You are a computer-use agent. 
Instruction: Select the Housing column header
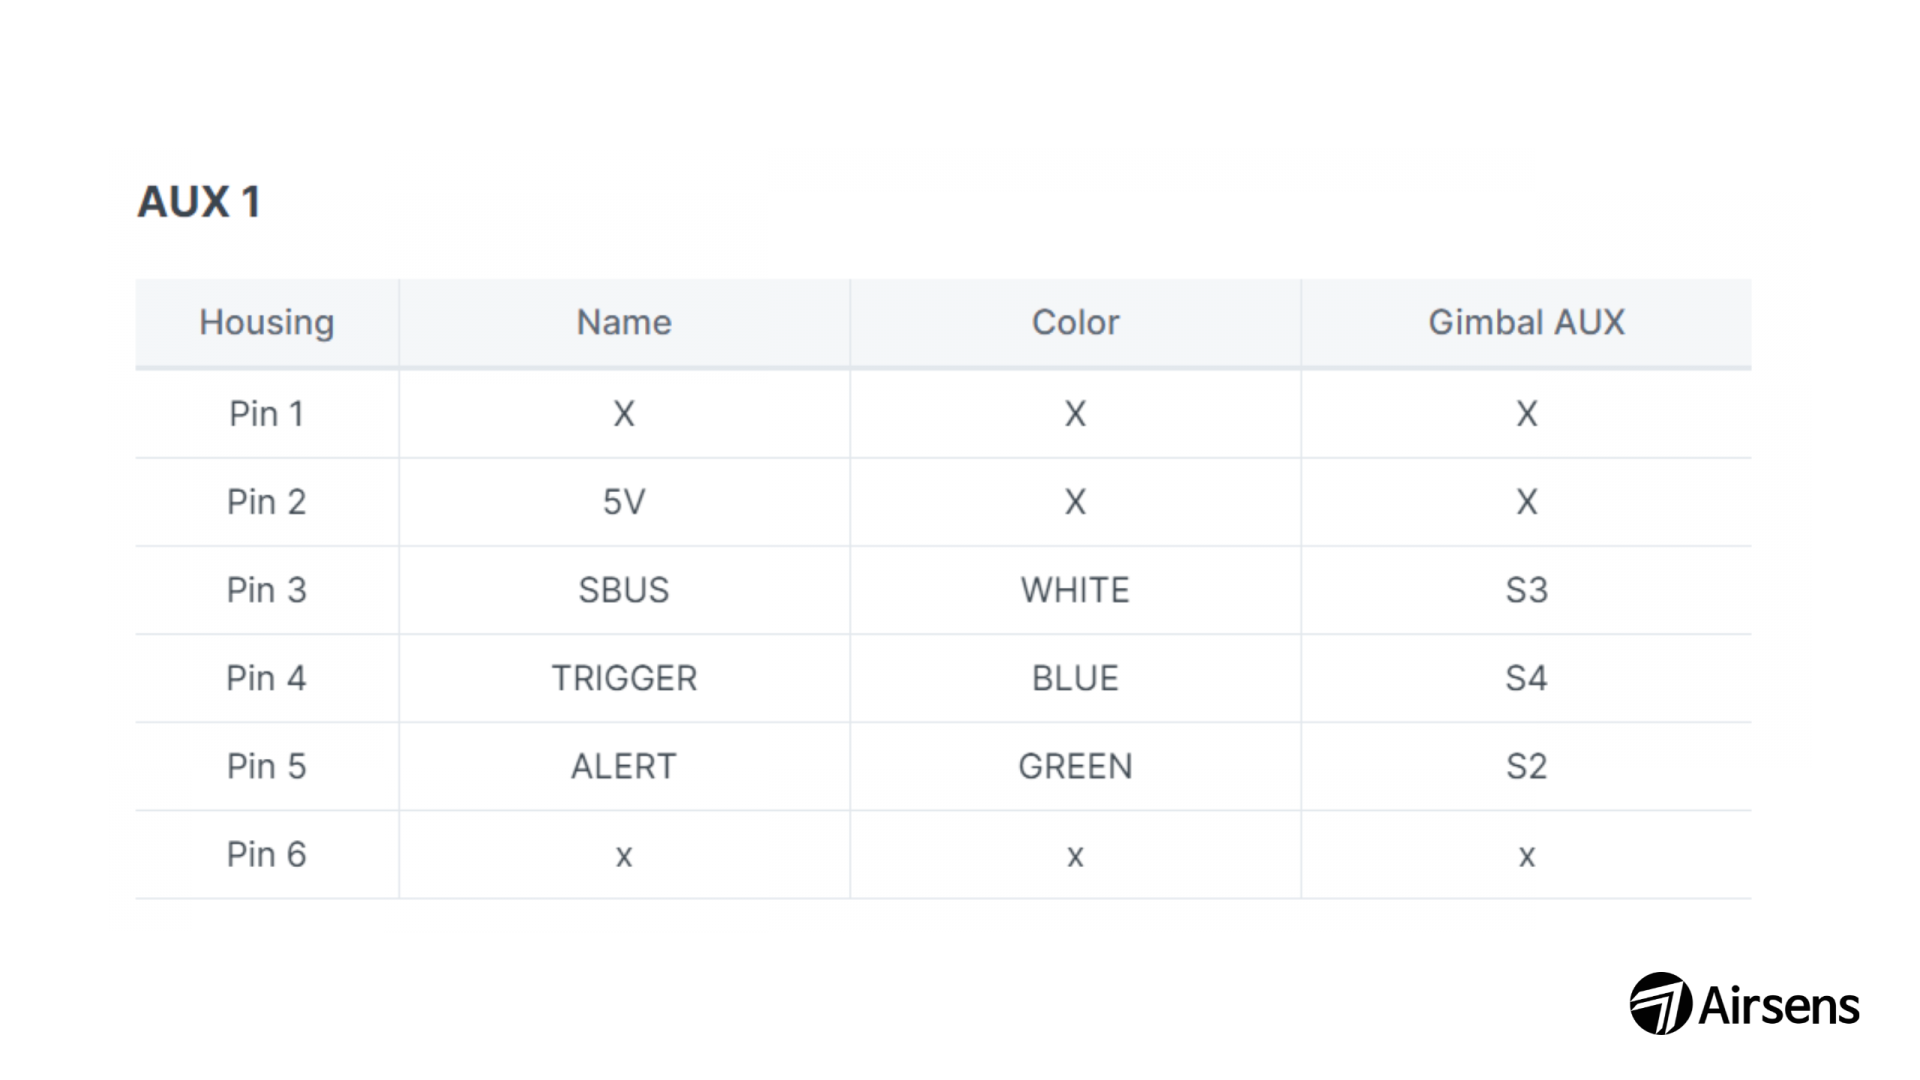(267, 322)
